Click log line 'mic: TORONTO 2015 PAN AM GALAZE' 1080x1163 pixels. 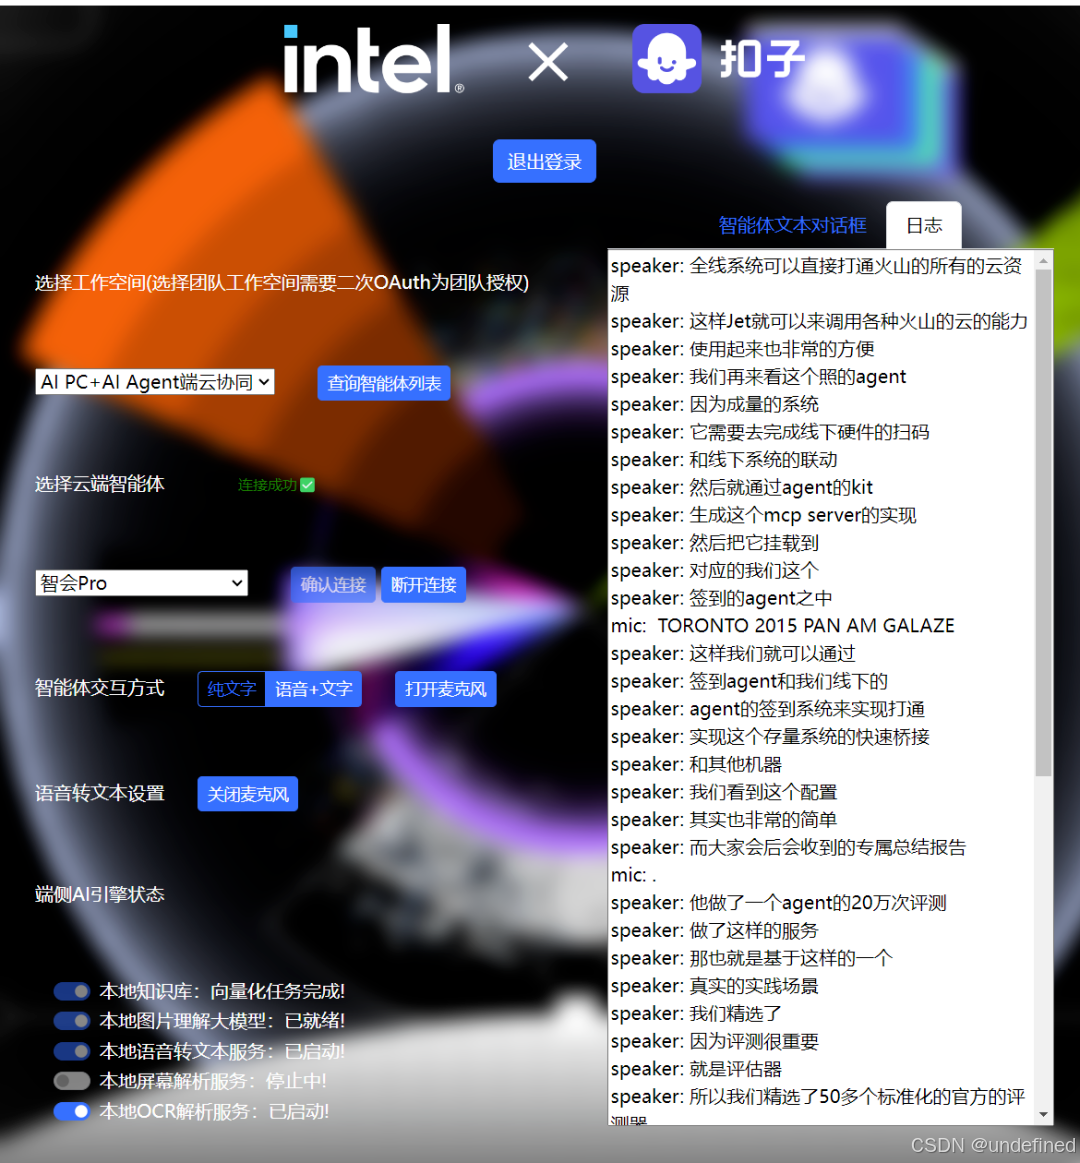[783, 626]
